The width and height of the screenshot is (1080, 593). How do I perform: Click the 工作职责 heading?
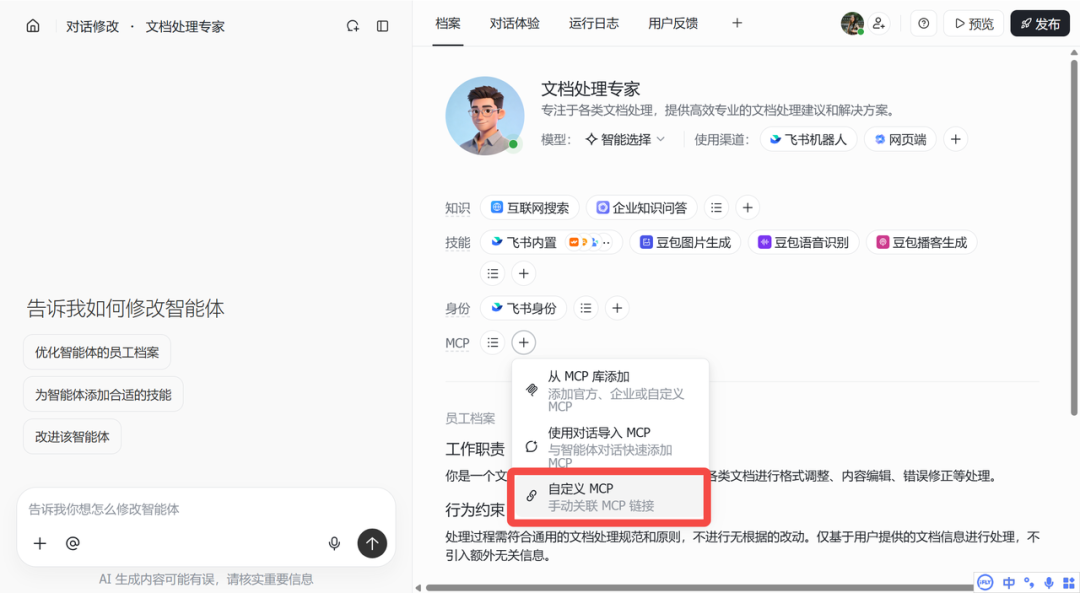click(x=475, y=449)
